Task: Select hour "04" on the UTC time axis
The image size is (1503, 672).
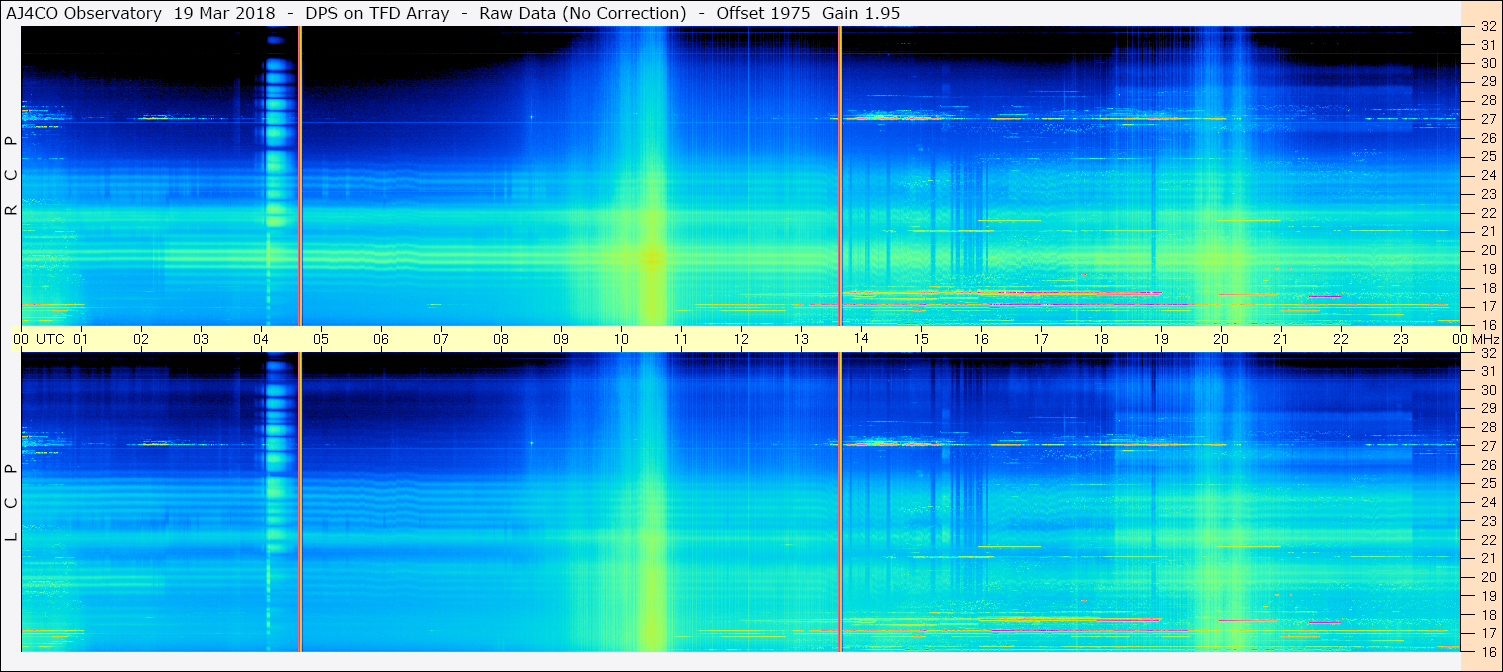Action: click(261, 339)
